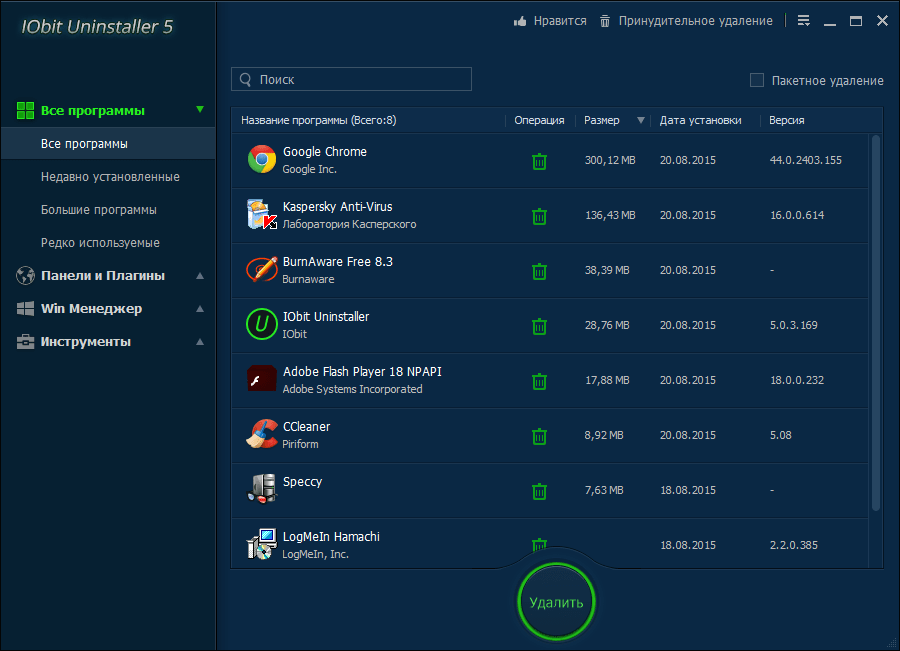This screenshot has height=651, width=900.
Task: Select the Google Chrome program icon
Action: (x=262, y=159)
